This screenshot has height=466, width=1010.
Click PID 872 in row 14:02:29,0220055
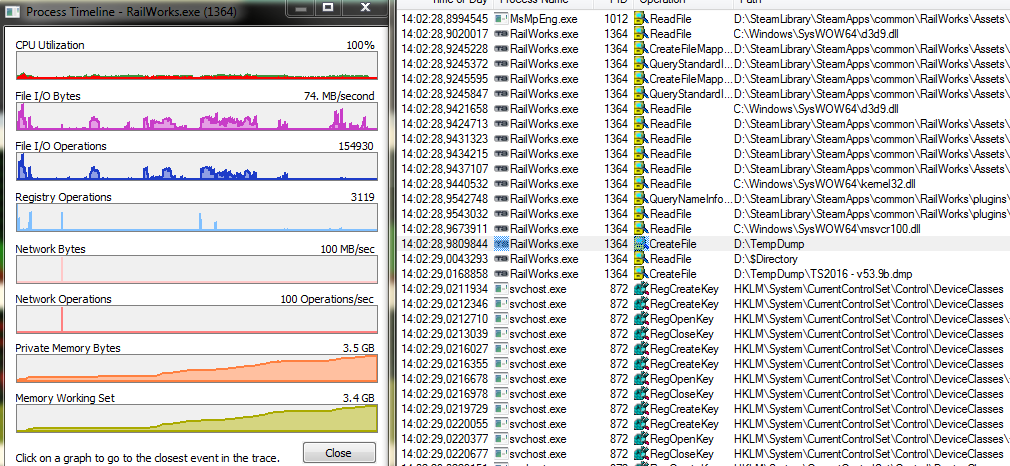[618, 424]
